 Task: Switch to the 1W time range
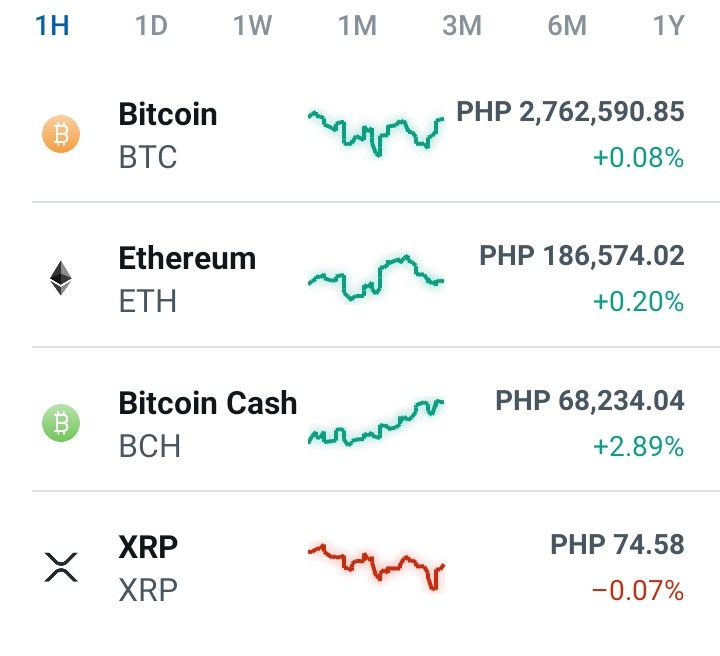coord(253,25)
